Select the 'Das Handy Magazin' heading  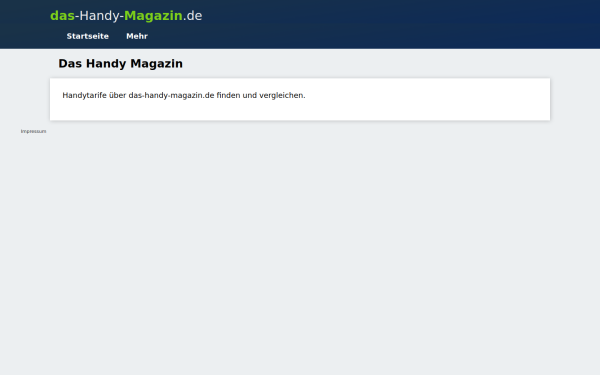(121, 64)
